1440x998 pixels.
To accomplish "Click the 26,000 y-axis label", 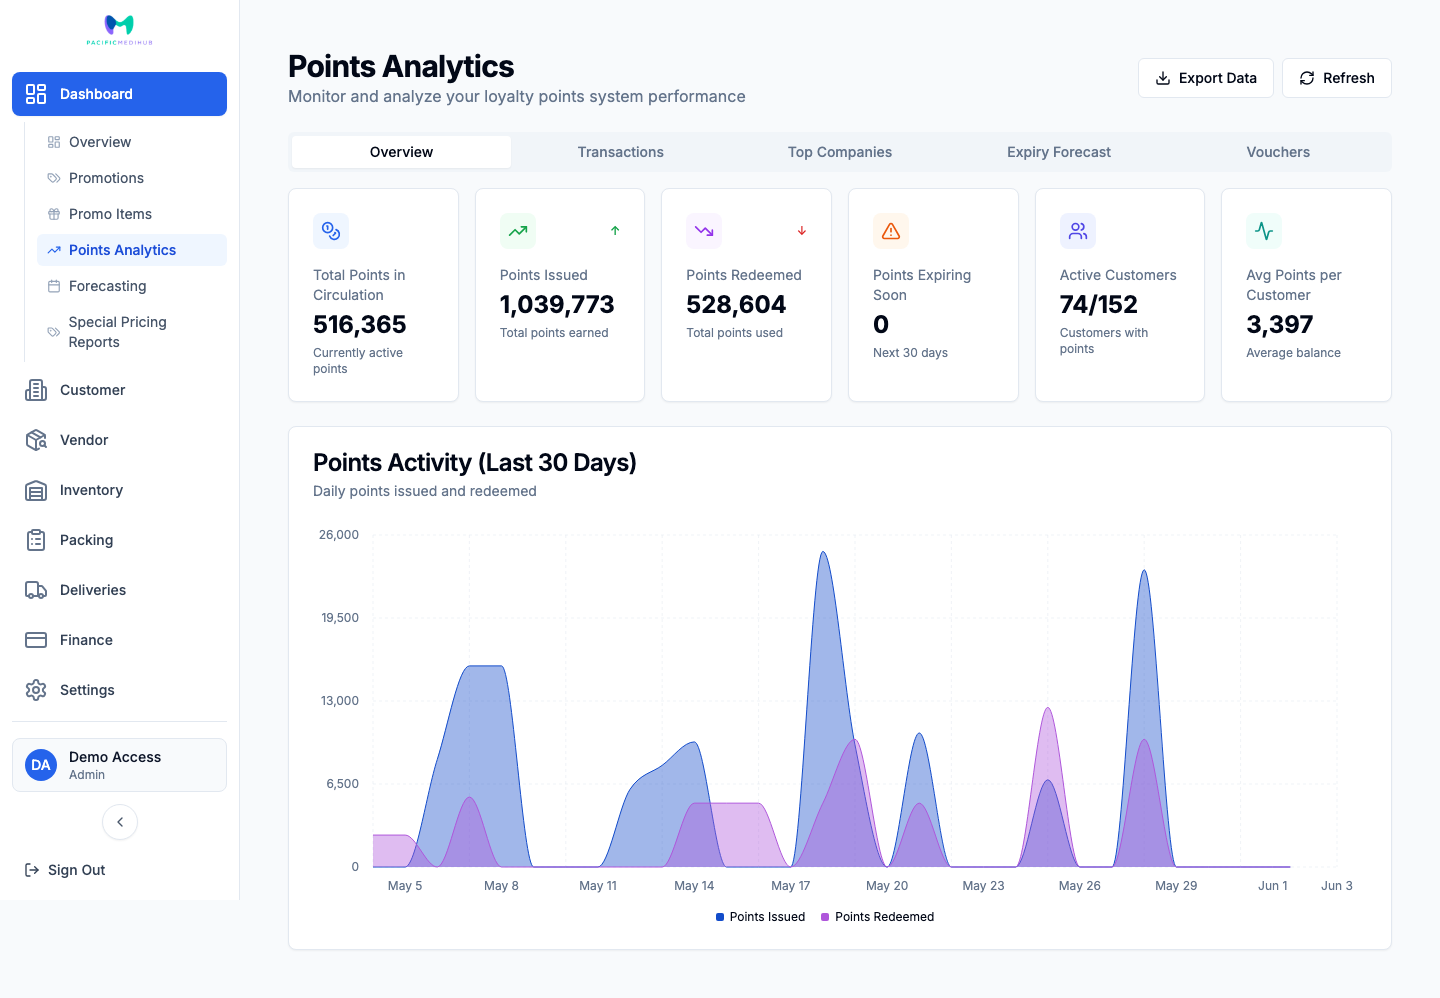I will 339,535.
